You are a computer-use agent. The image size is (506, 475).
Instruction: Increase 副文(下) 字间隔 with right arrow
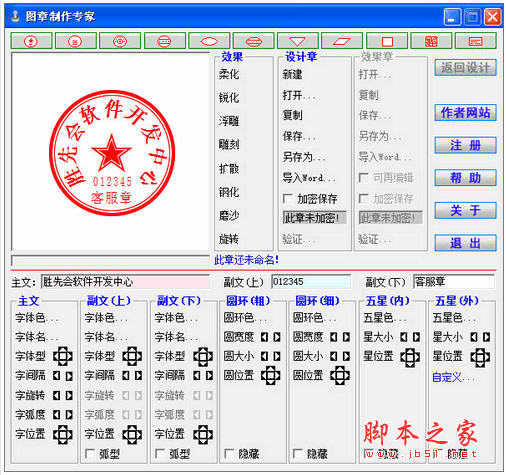click(209, 376)
